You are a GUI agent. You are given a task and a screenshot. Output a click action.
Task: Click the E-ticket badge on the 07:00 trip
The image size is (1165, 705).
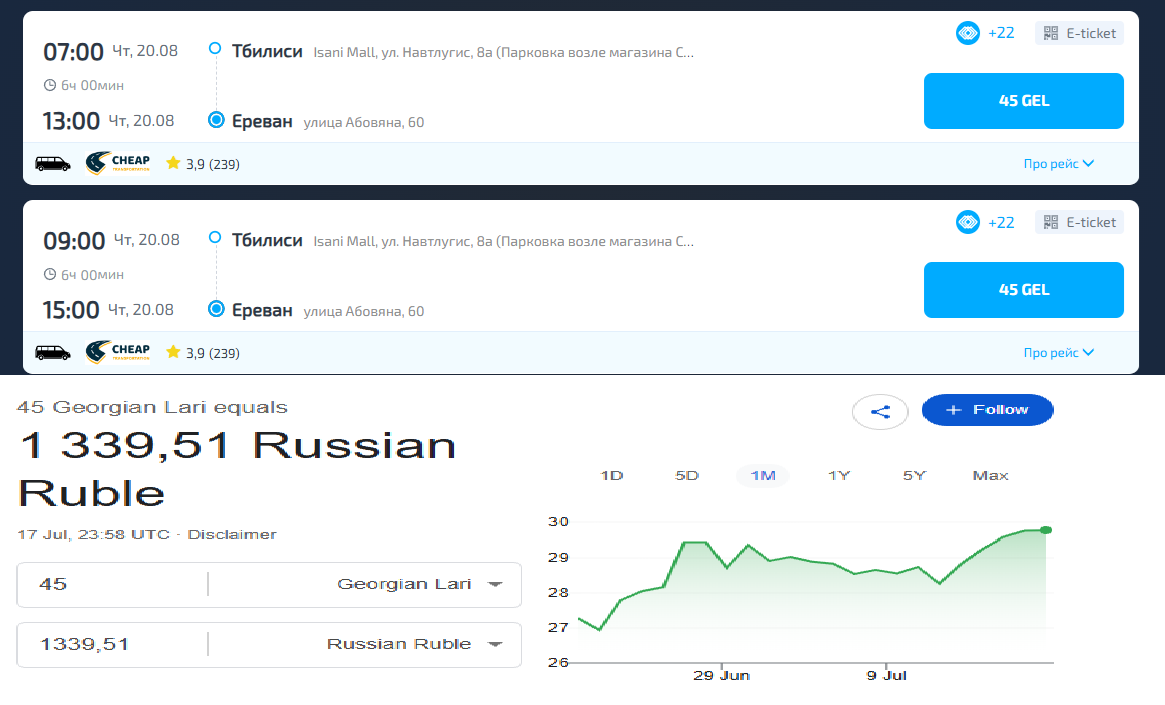click(1079, 33)
